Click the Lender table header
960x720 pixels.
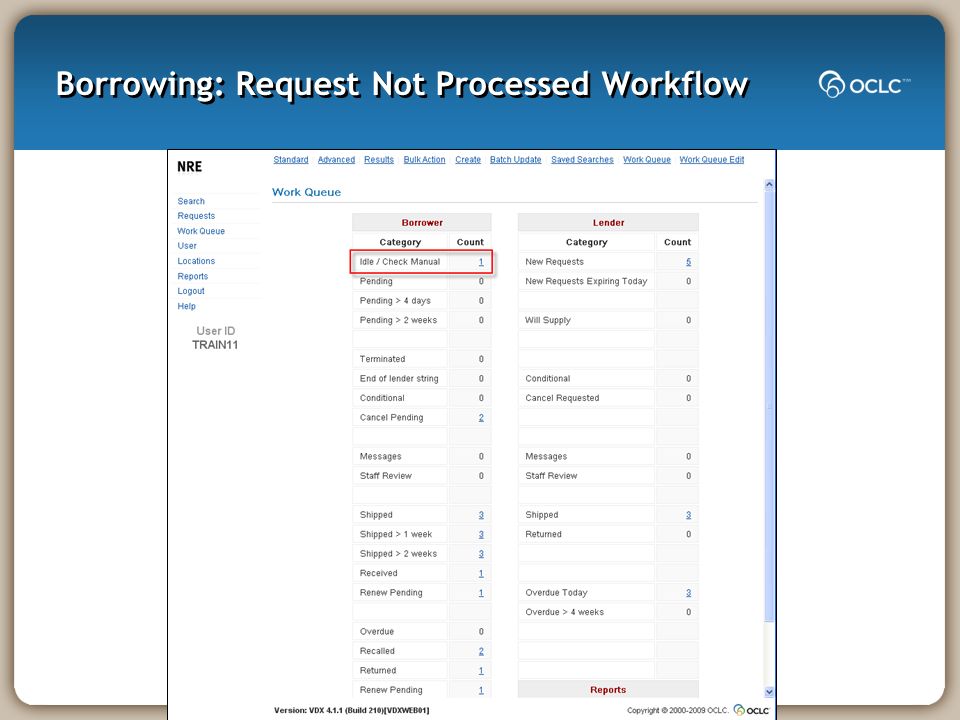coord(608,223)
